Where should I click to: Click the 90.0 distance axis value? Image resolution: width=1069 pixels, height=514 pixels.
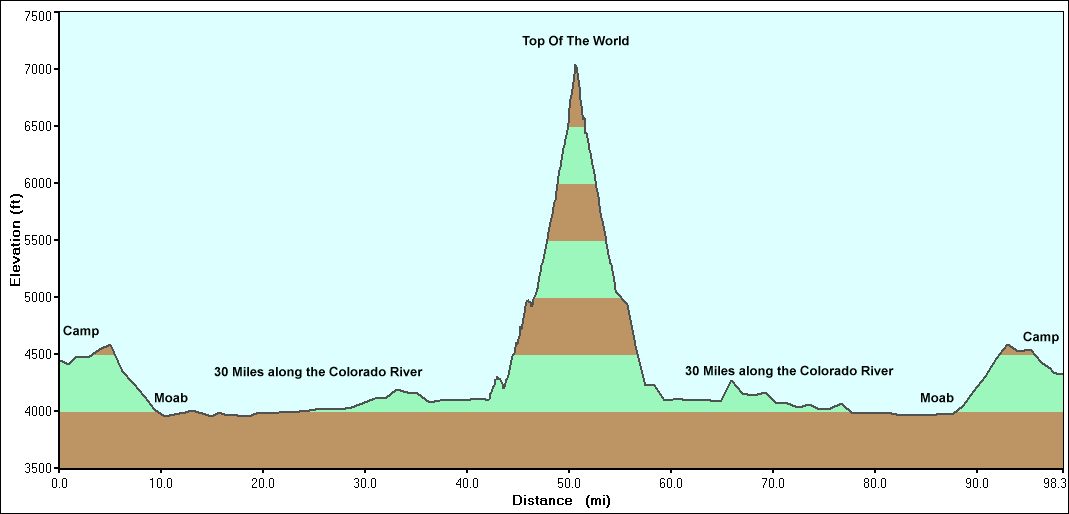pyautogui.click(x=977, y=483)
